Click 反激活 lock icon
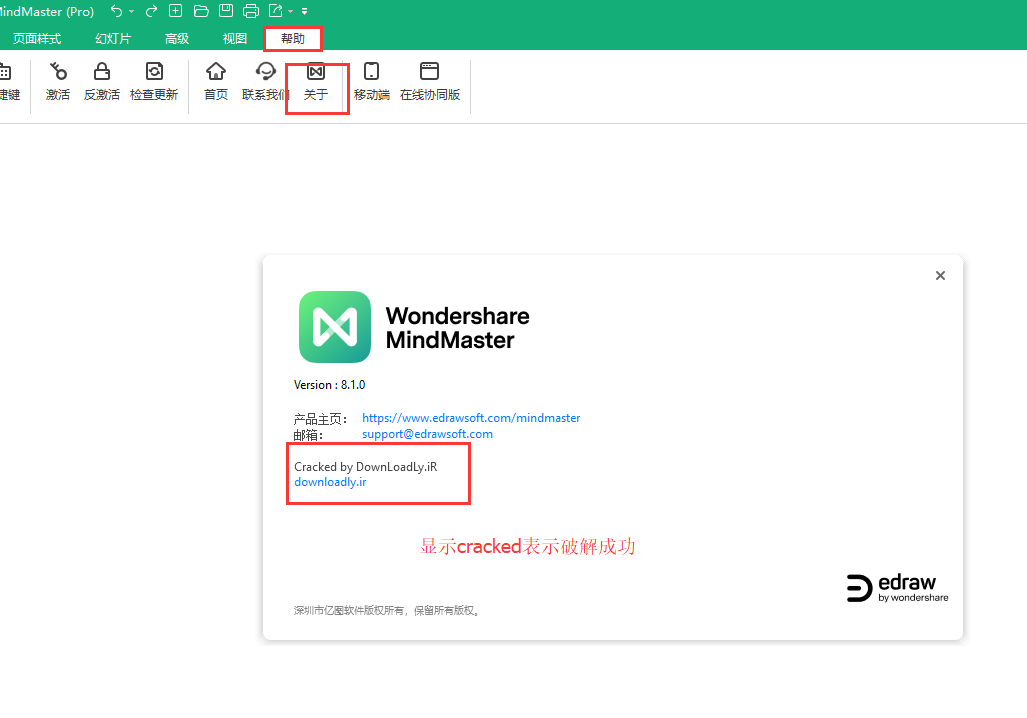Screen dimensions: 1027x718 pyautogui.click(x=102, y=81)
